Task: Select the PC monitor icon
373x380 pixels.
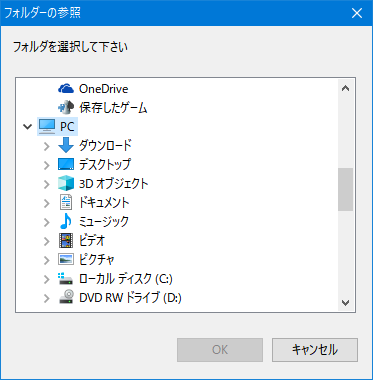Action: (x=47, y=126)
